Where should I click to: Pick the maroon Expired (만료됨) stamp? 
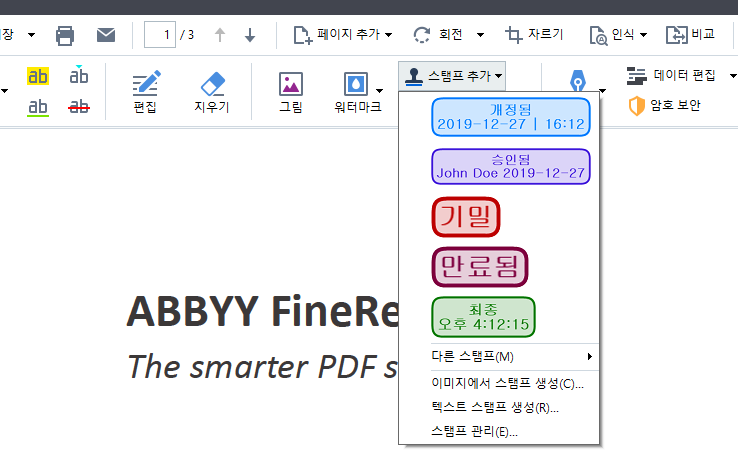(x=480, y=267)
